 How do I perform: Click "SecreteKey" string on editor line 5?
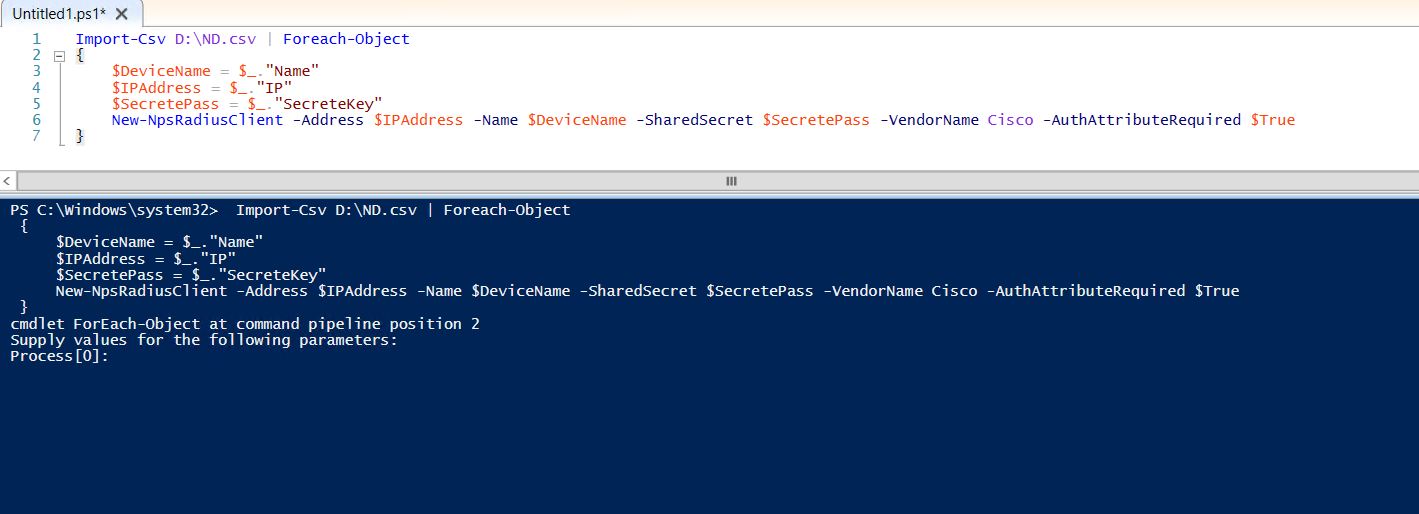(x=328, y=104)
